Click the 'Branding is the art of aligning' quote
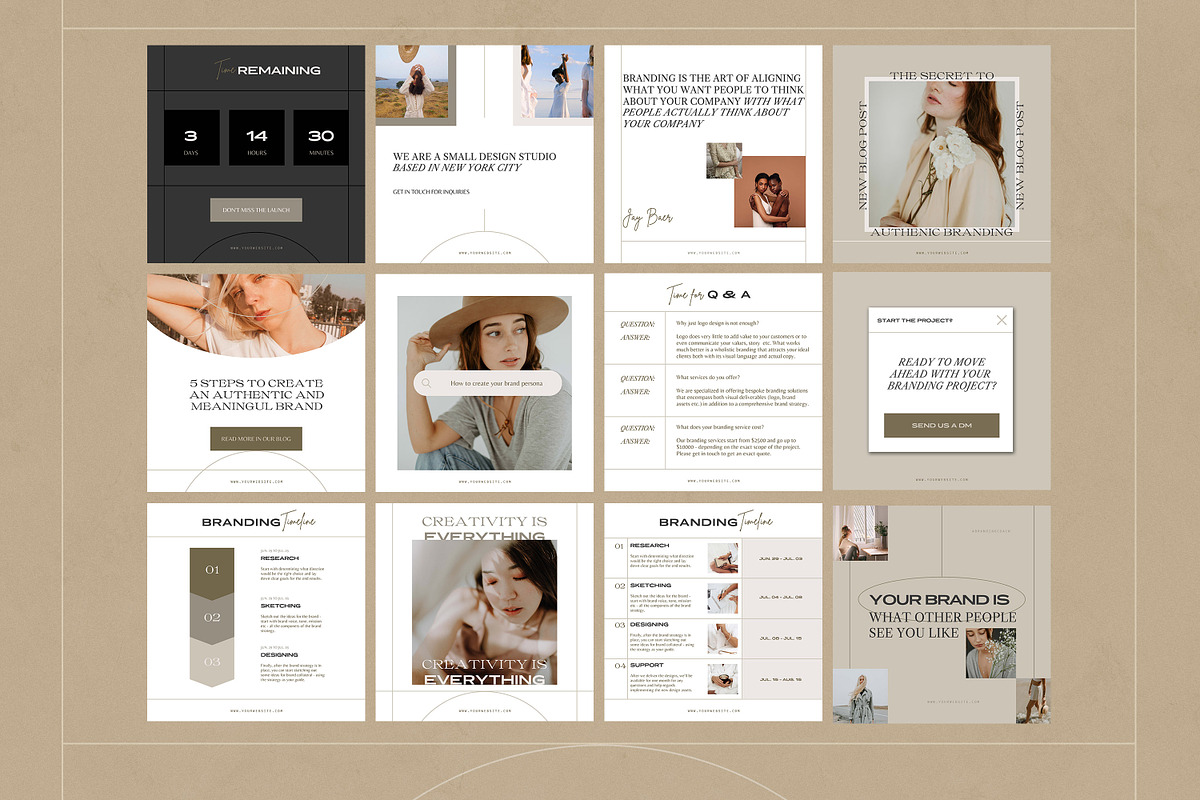This screenshot has height=800, width=1200. pos(713,100)
